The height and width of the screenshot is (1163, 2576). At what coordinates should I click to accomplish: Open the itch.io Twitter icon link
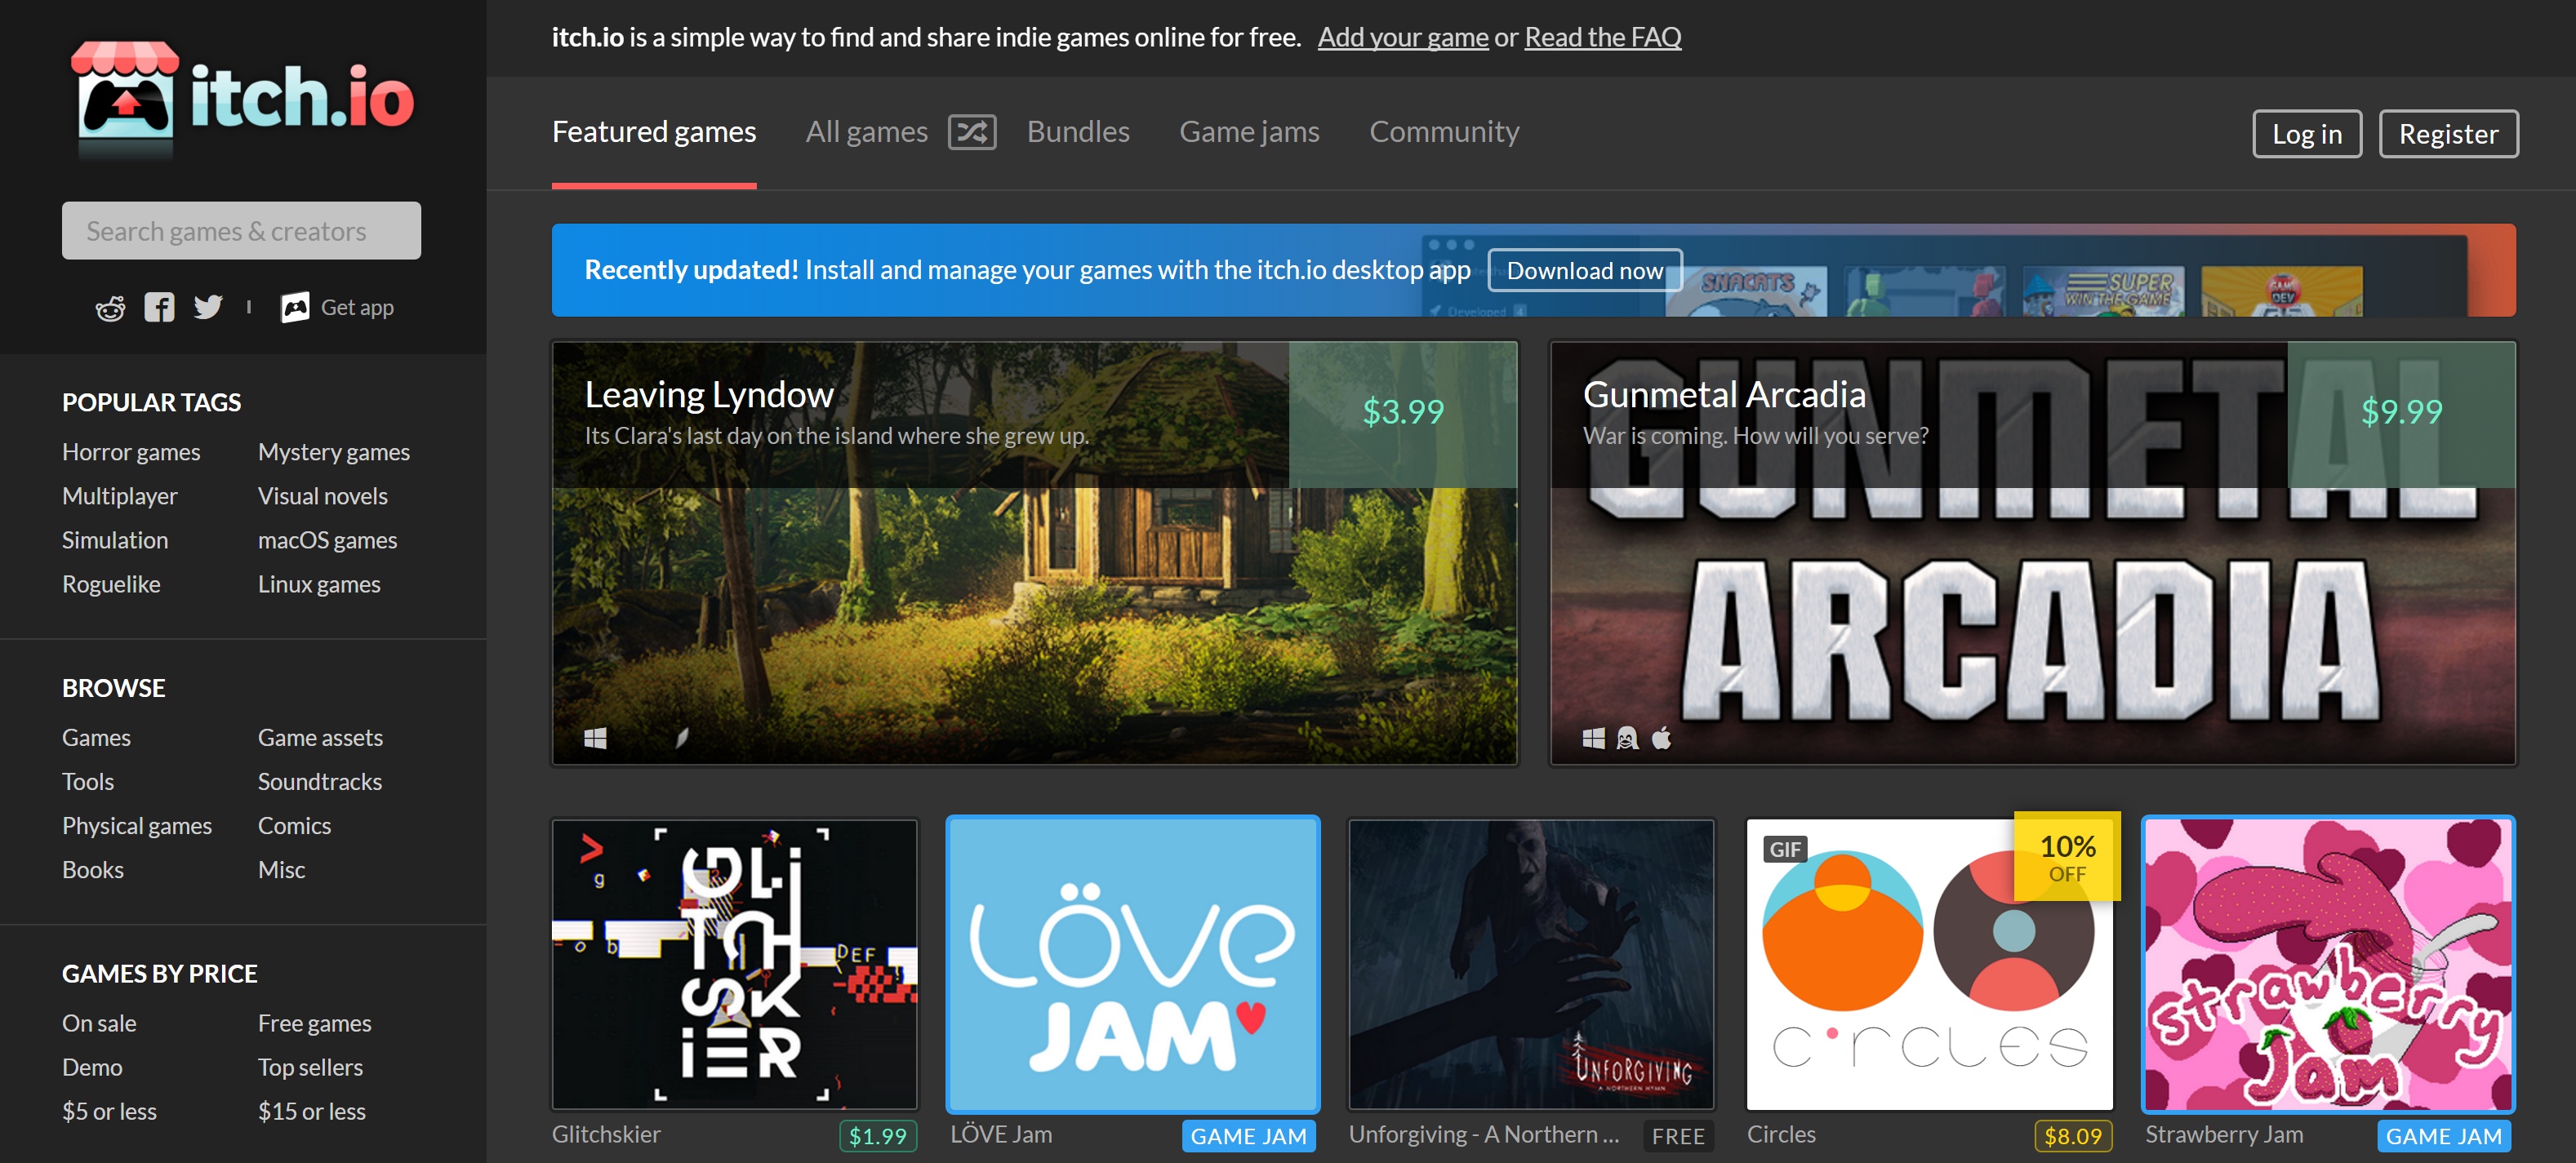pos(208,307)
